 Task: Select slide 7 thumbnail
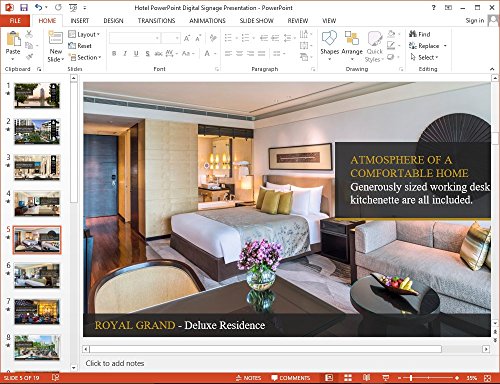pyautogui.click(x=37, y=312)
